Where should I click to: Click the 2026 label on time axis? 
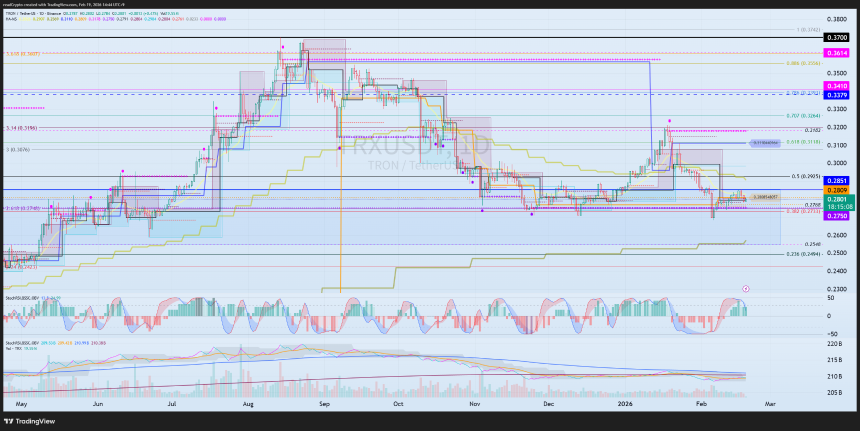coord(625,404)
